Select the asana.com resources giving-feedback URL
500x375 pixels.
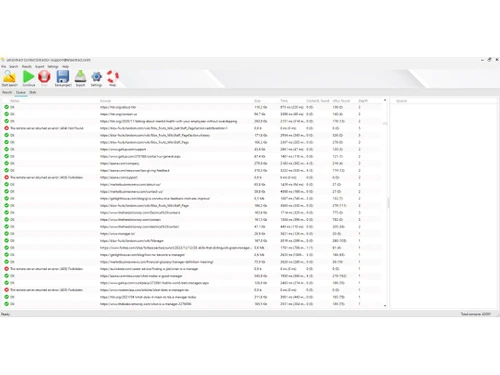coord(135,170)
